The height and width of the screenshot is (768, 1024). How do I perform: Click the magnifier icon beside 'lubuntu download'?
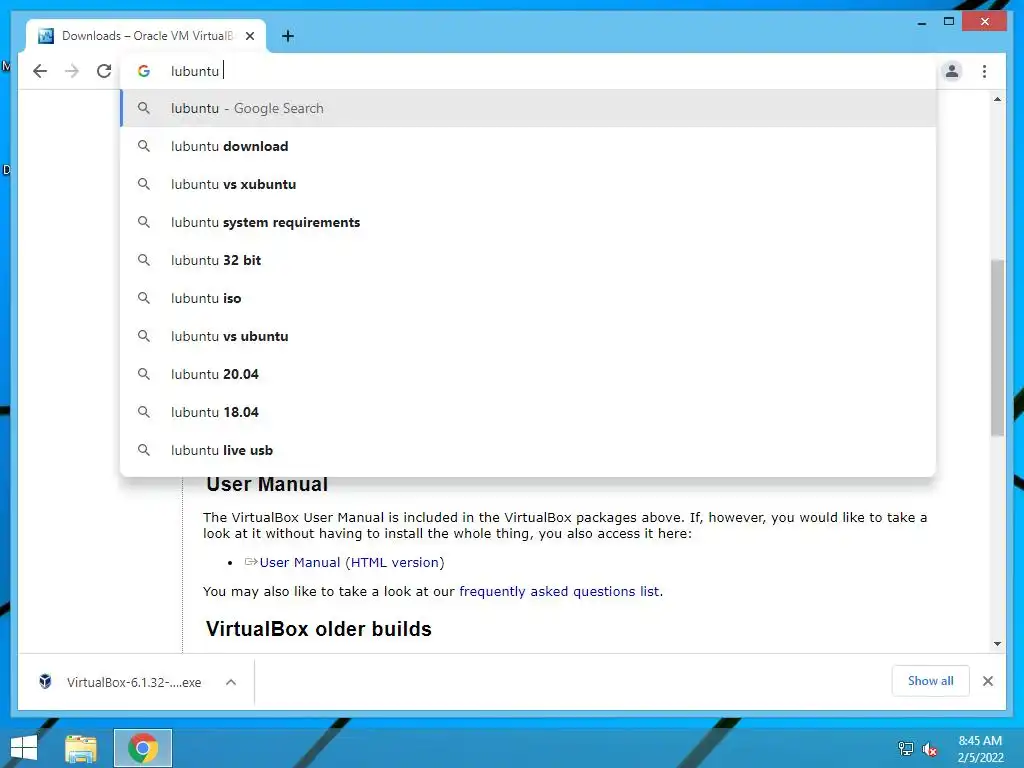pos(144,146)
